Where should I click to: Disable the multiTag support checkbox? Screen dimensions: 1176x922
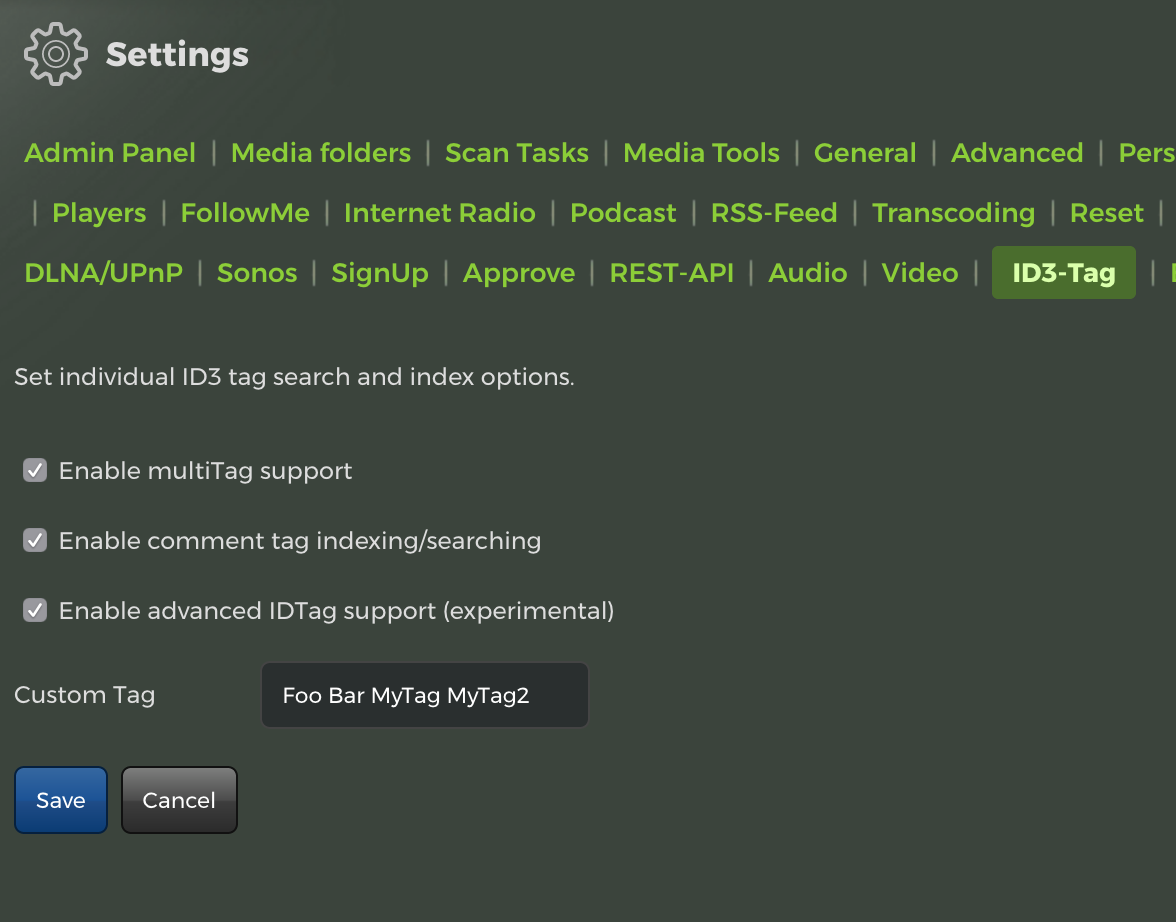pyautogui.click(x=35, y=470)
